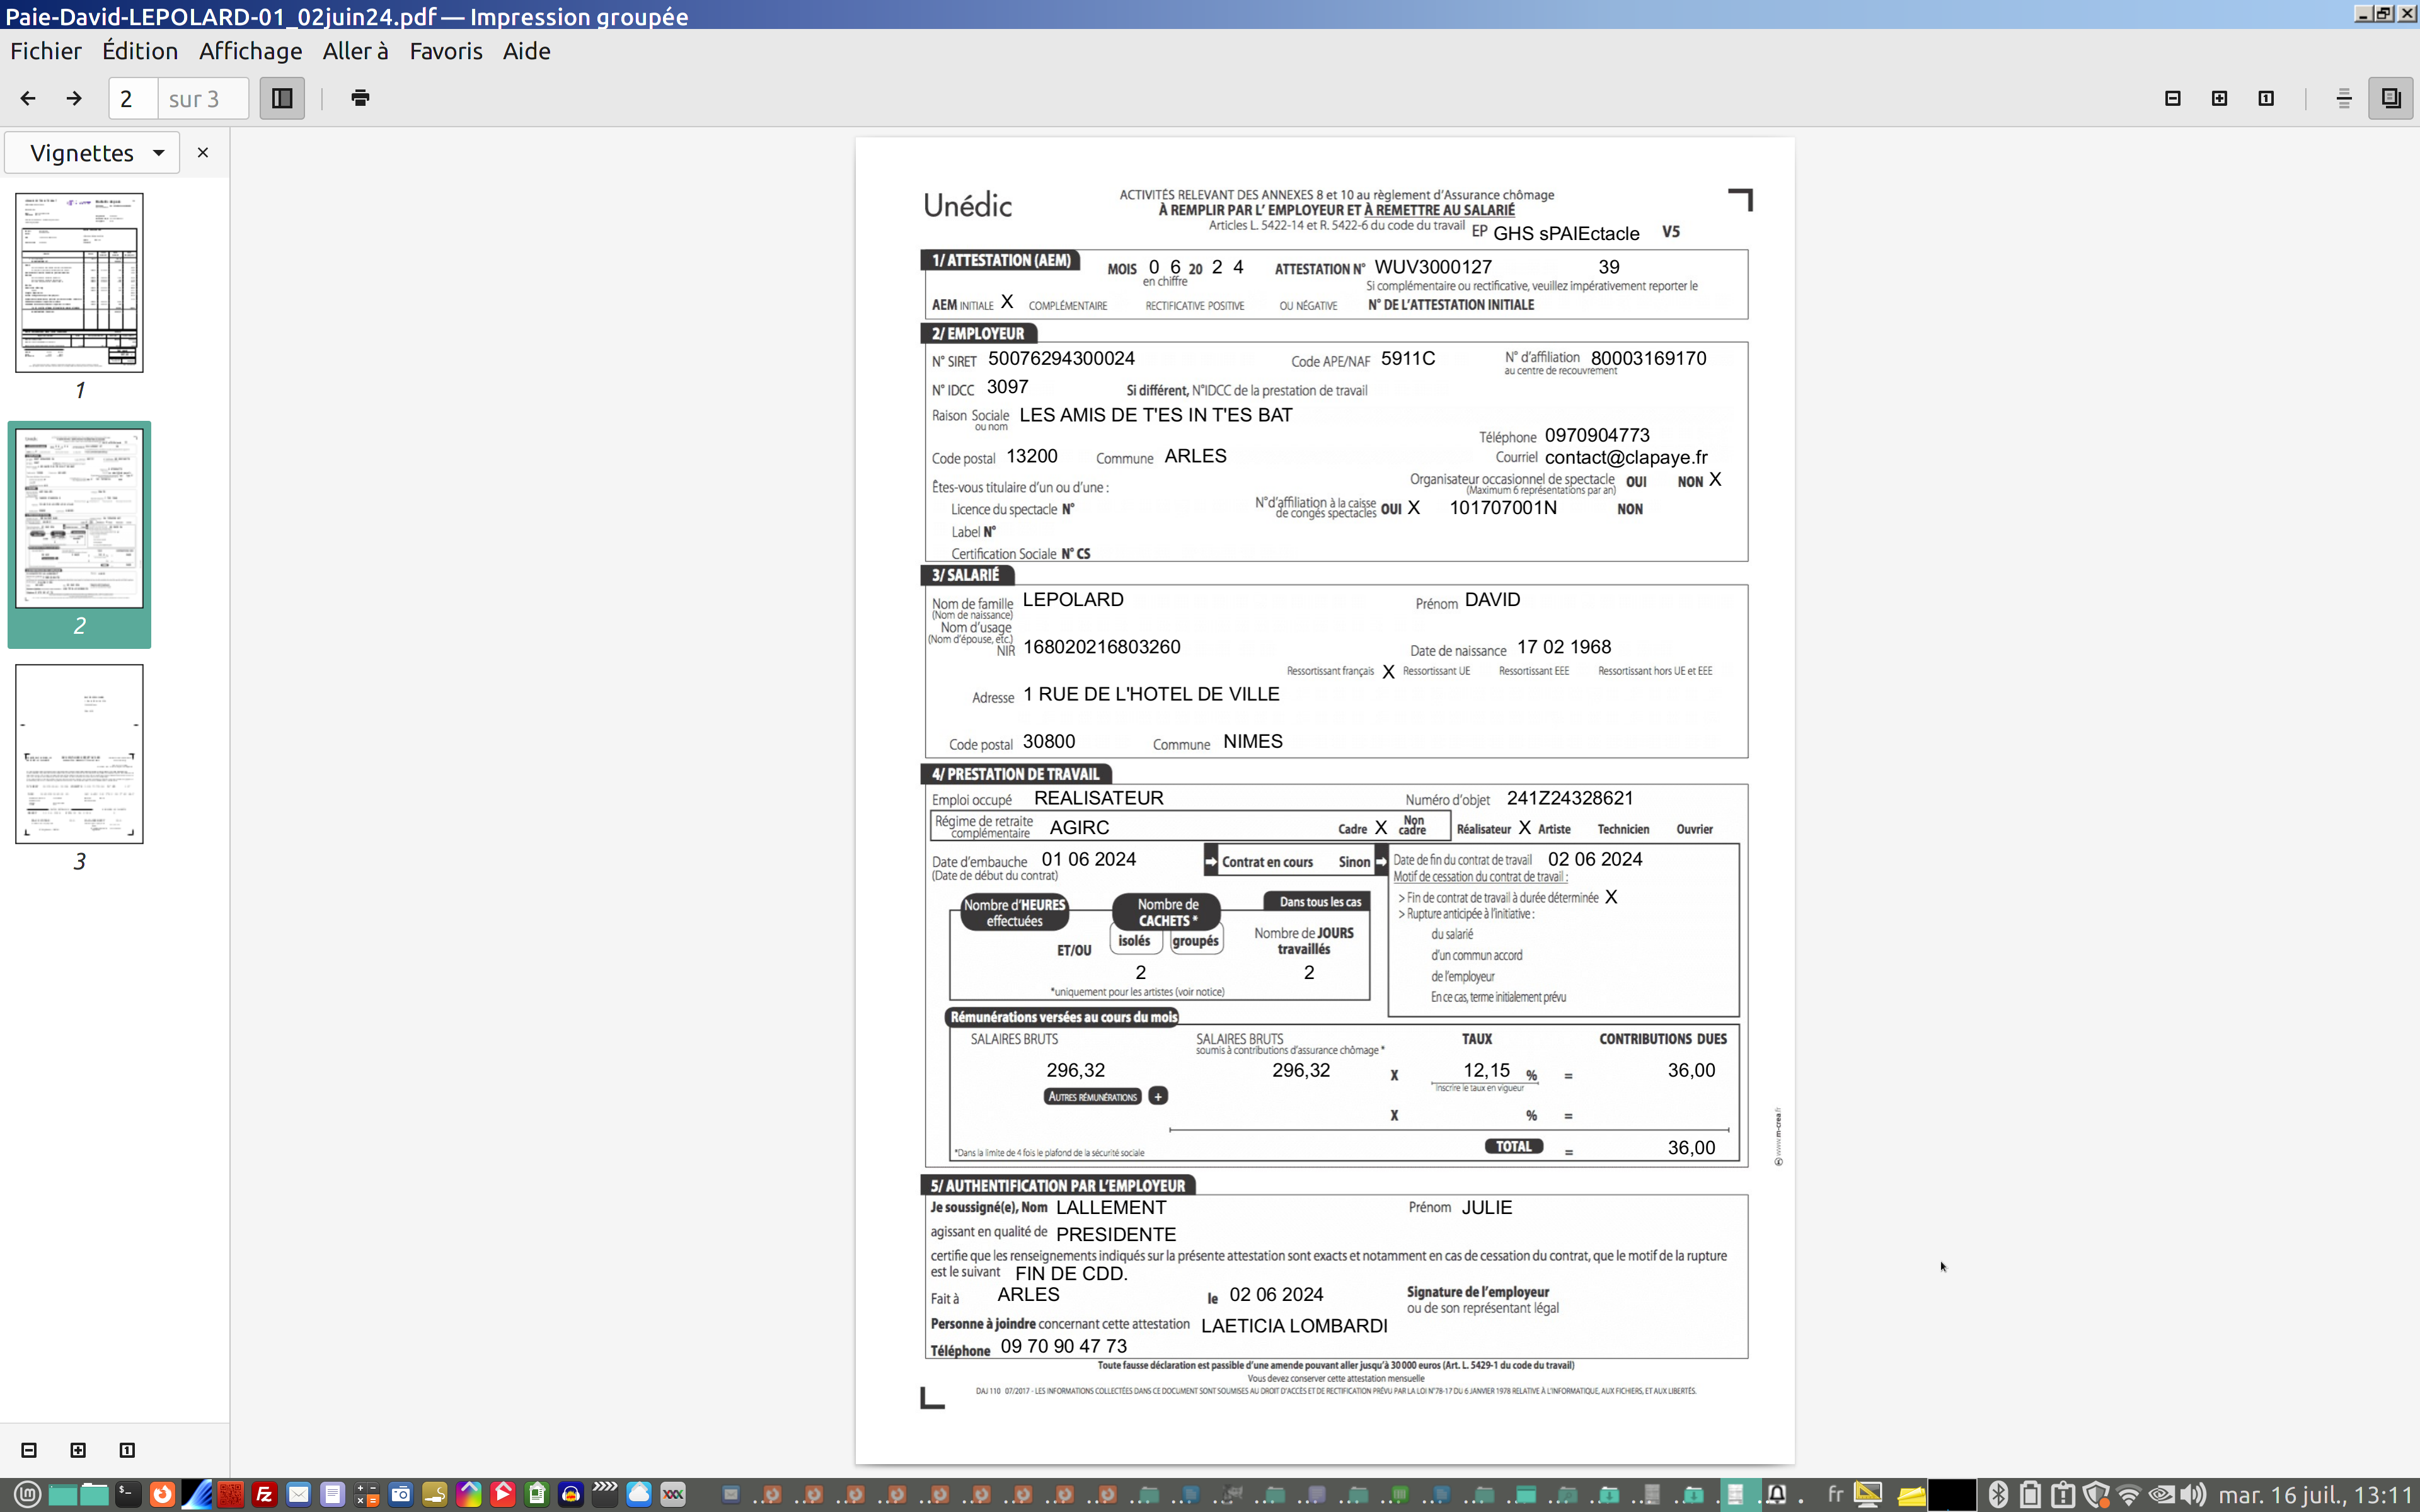The height and width of the screenshot is (1512, 2420).
Task: Shrink thumbnails with sidebar bottom minus icon
Action: point(29,1450)
